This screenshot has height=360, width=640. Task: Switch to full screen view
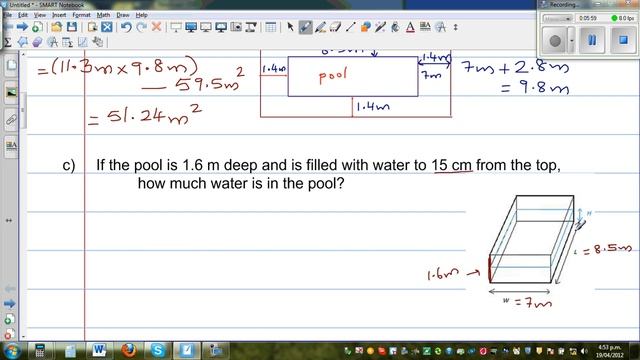point(191,27)
